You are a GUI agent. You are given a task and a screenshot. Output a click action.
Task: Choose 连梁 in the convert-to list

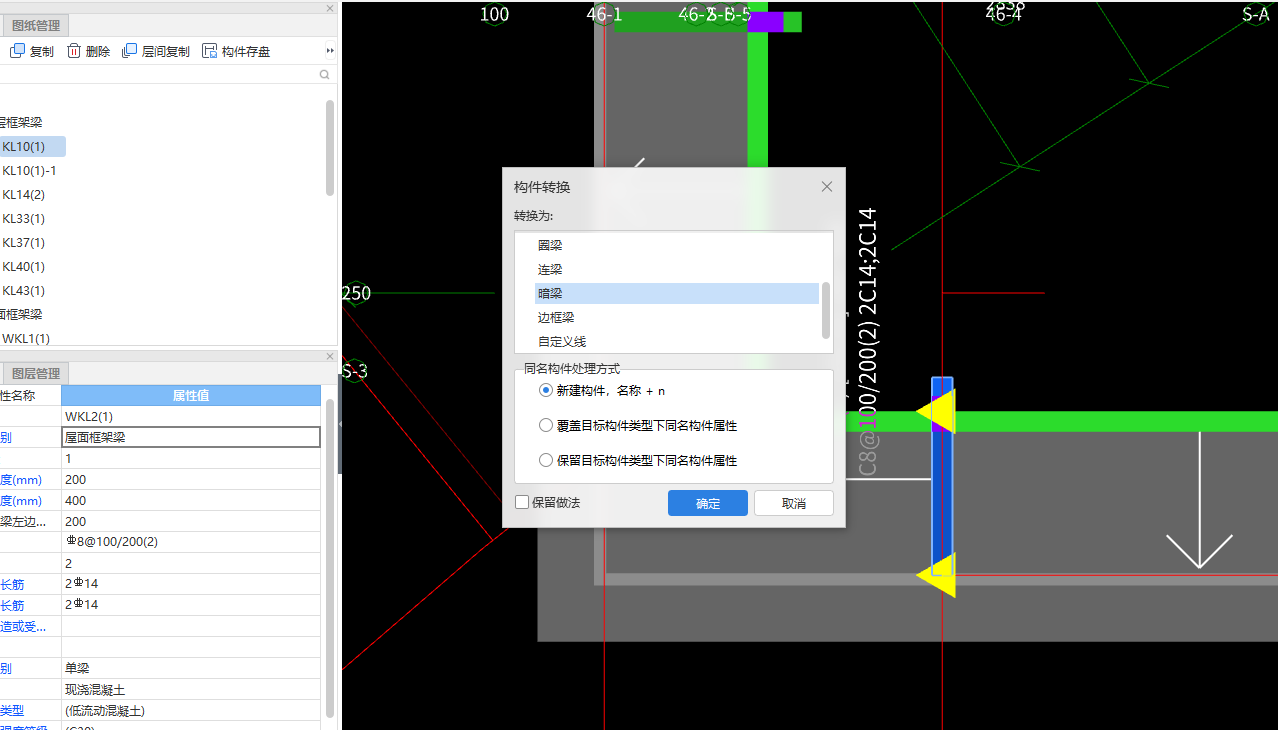coord(550,269)
